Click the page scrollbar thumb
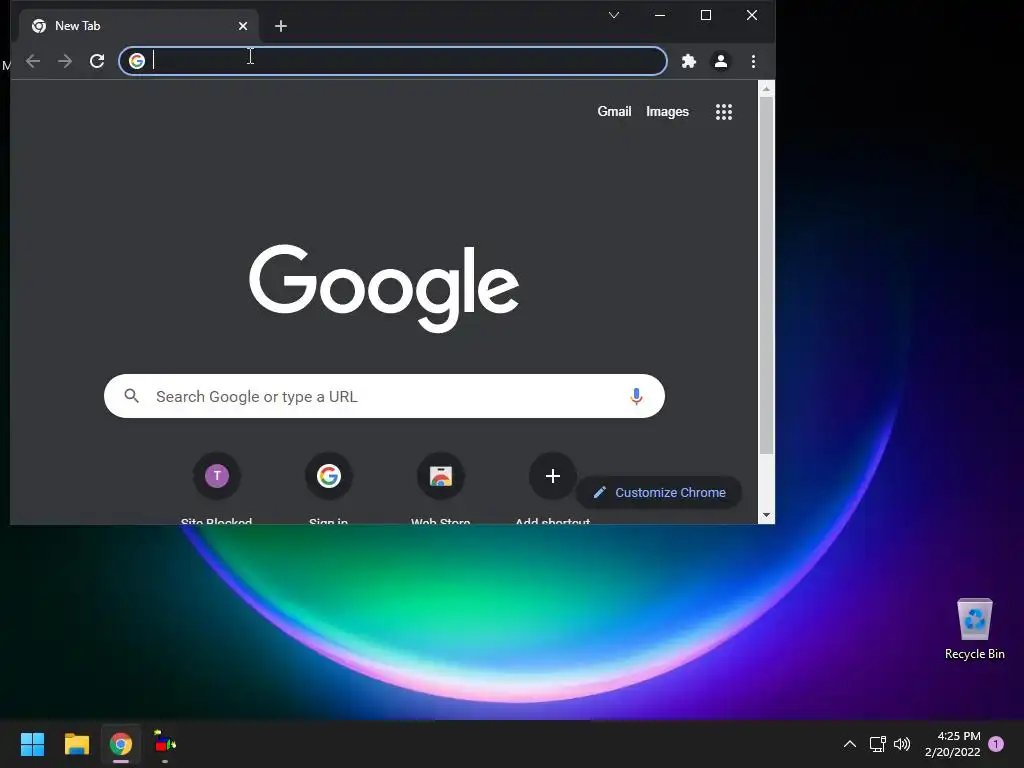Image resolution: width=1024 pixels, height=768 pixels. coord(767,275)
